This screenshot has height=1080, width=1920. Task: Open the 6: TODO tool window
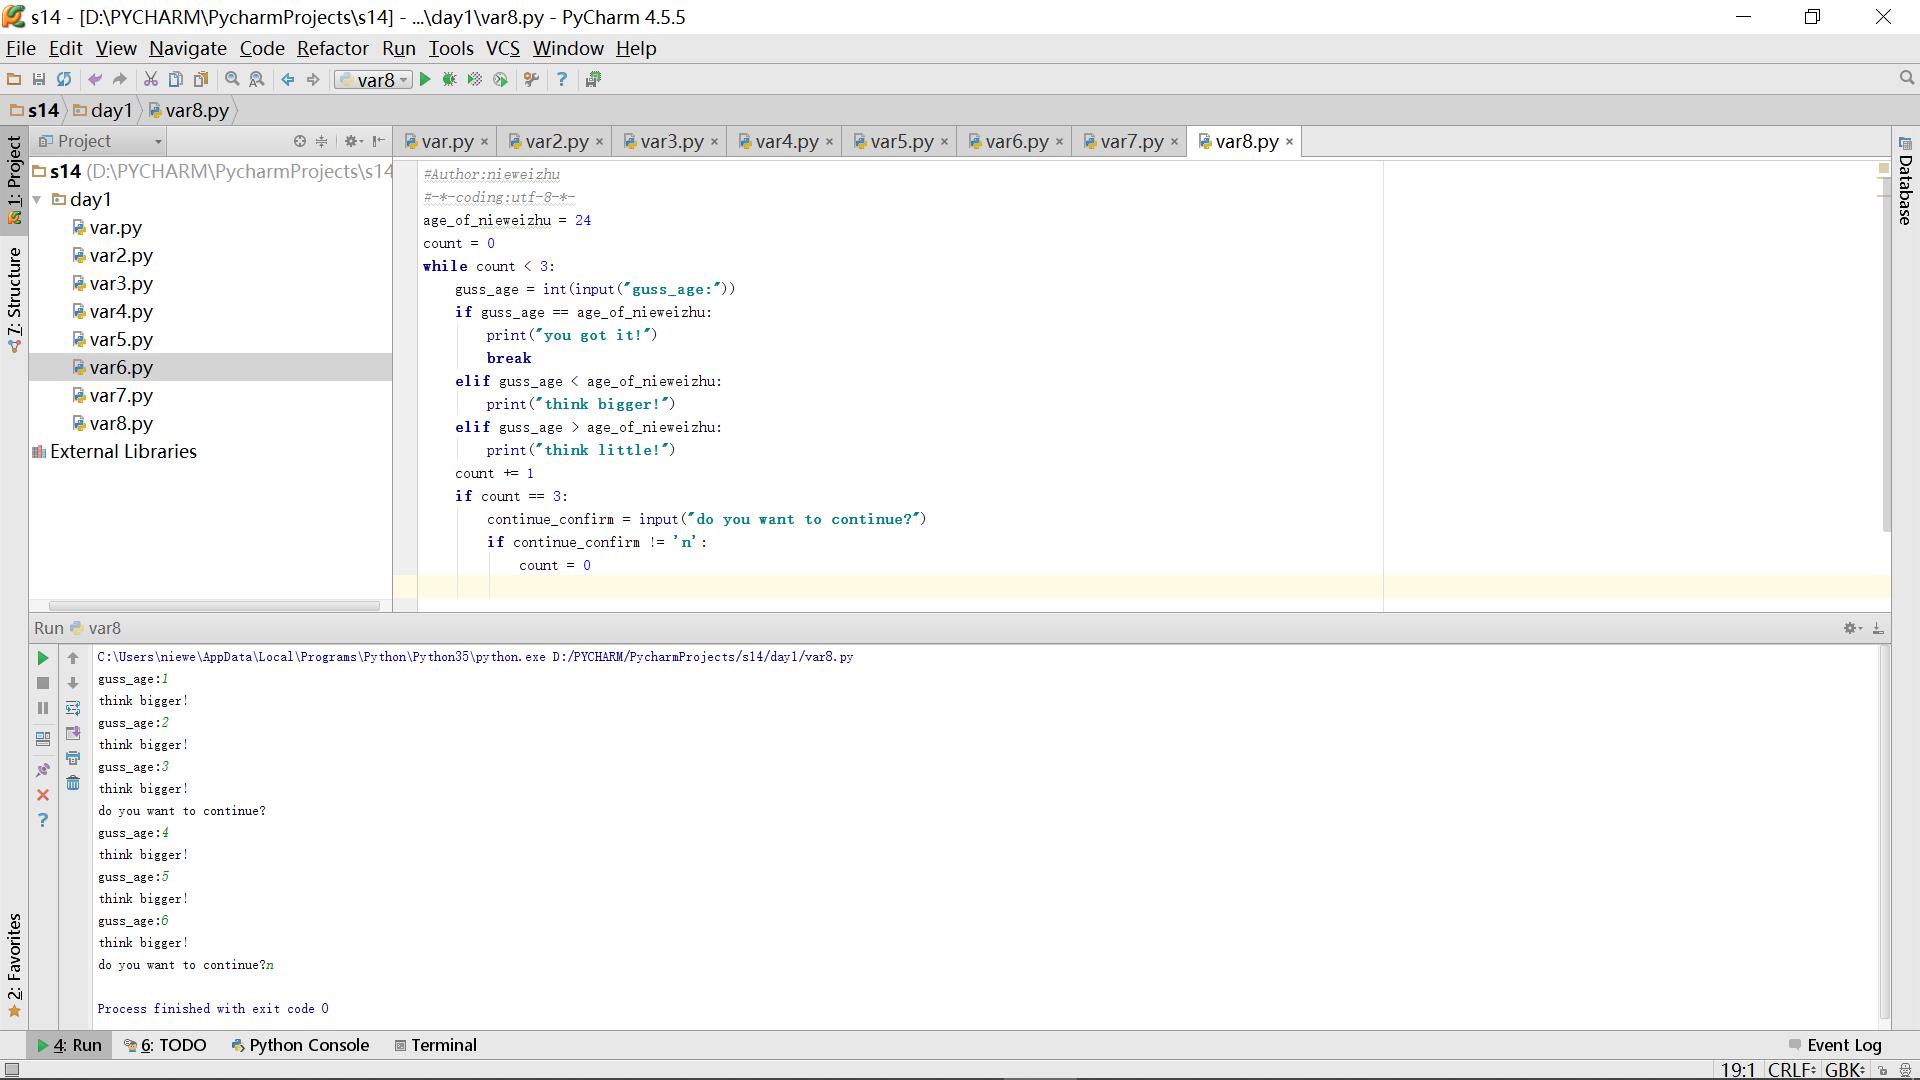tap(165, 1045)
